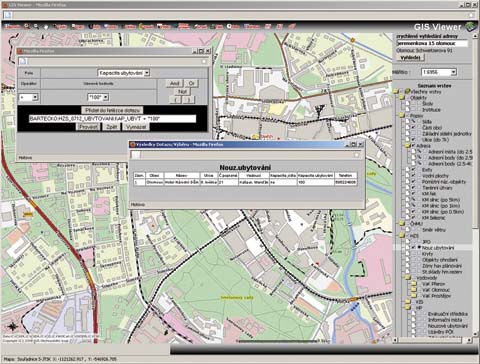The width and height of the screenshot is (480, 364).
Task: Toggle visibility of Nouz. ubytování layer
Action: coord(414,248)
